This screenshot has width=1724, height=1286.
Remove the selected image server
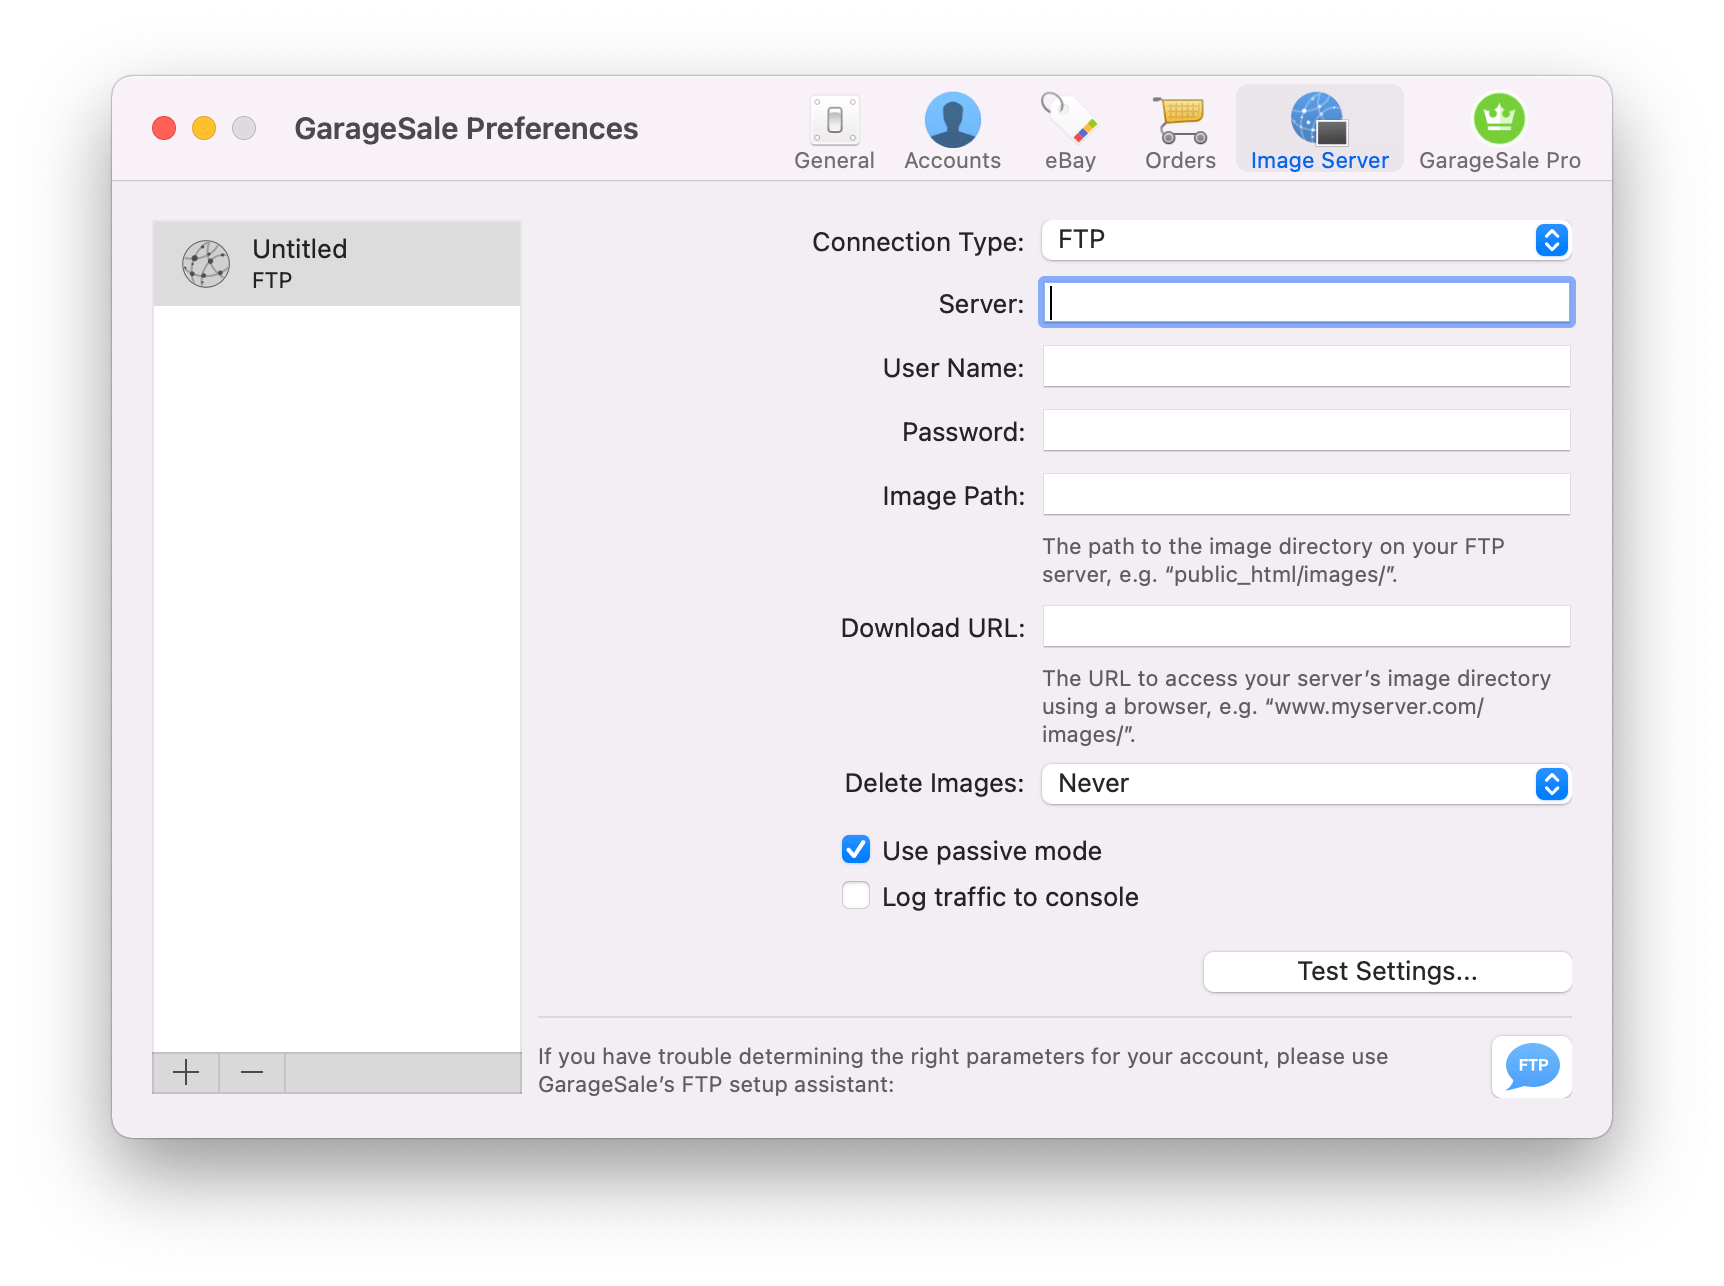coord(252,1073)
